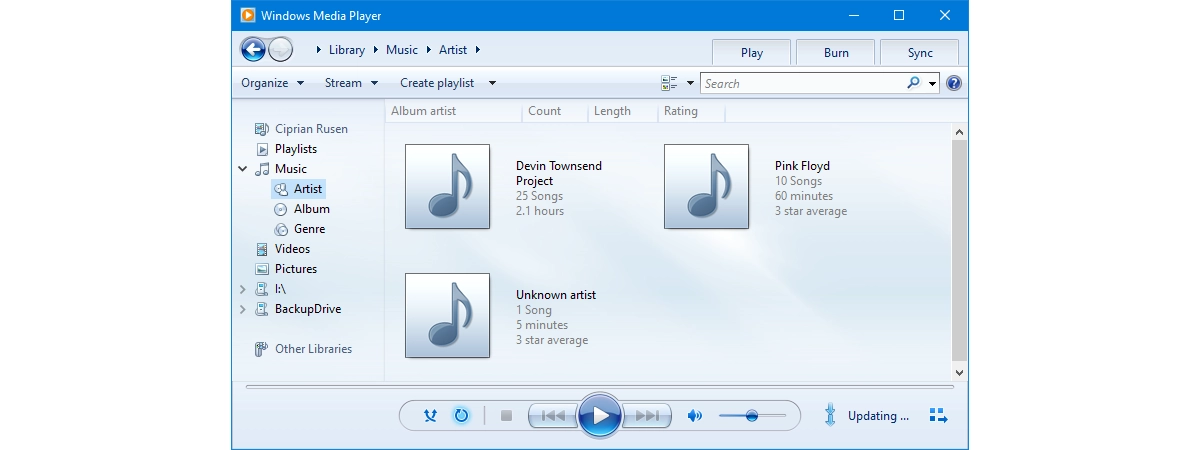The height and width of the screenshot is (450, 1200).
Task: Switch to the Burn tab
Action: point(836,53)
